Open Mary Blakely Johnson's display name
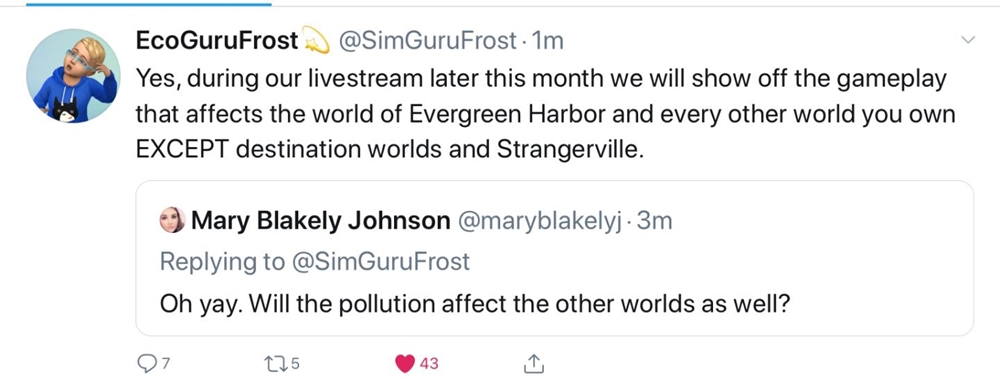The height and width of the screenshot is (381, 1000). pyautogui.click(x=321, y=221)
